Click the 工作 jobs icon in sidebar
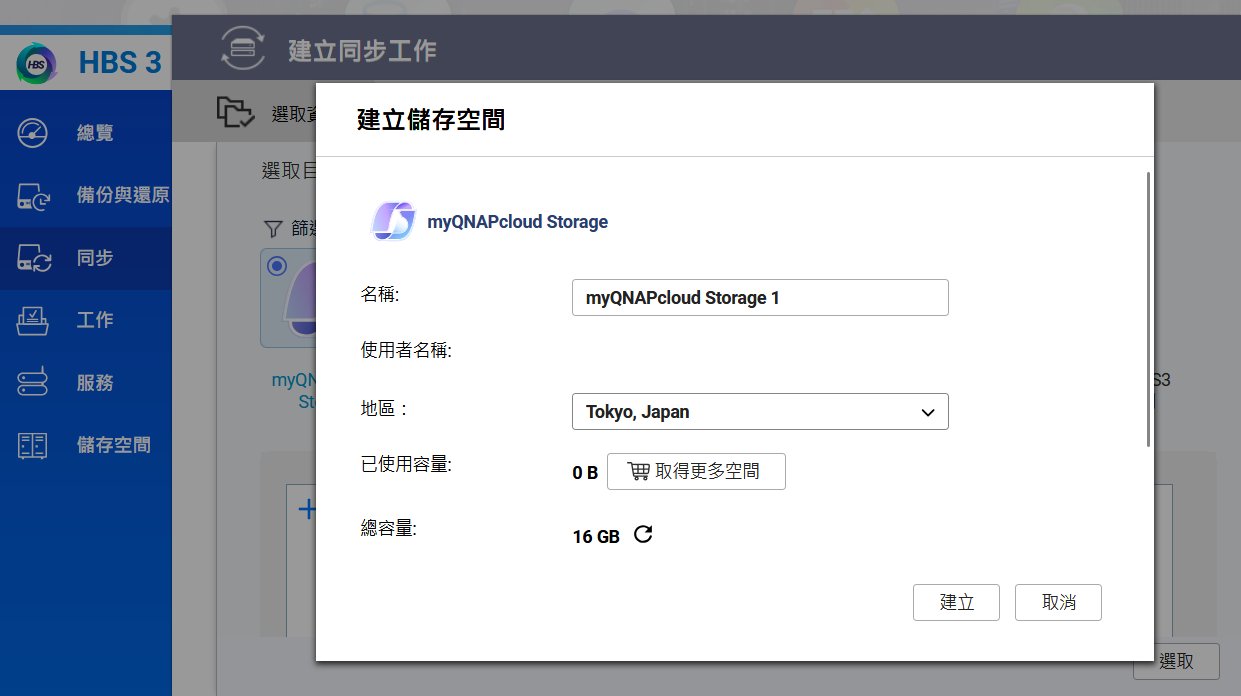 33,320
